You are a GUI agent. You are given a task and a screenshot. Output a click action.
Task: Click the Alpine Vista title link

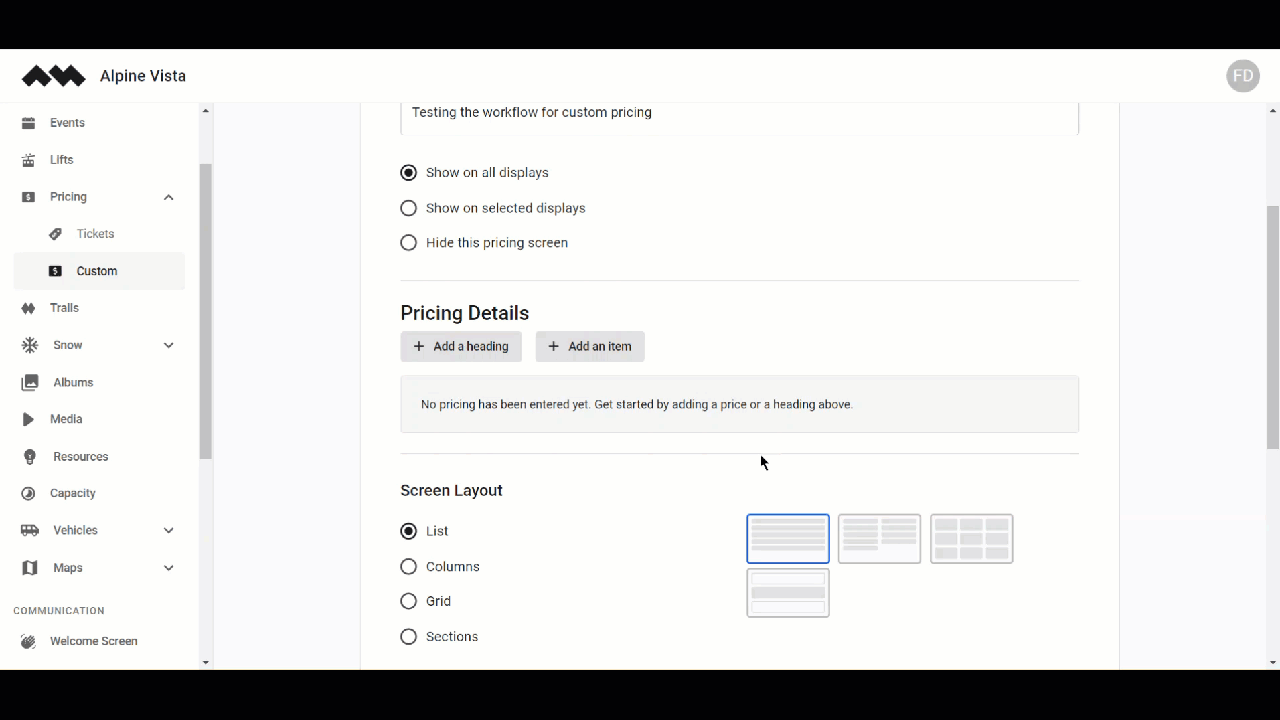(x=143, y=76)
